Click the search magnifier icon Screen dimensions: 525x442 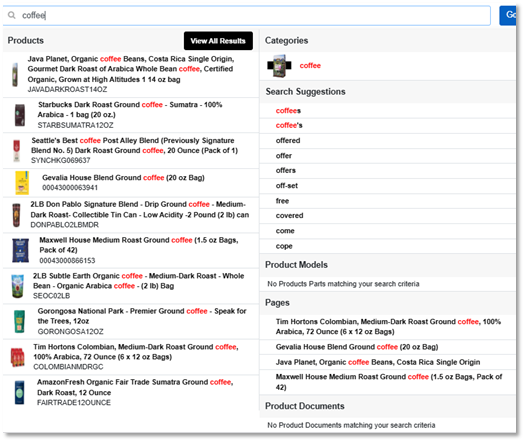click(12, 15)
